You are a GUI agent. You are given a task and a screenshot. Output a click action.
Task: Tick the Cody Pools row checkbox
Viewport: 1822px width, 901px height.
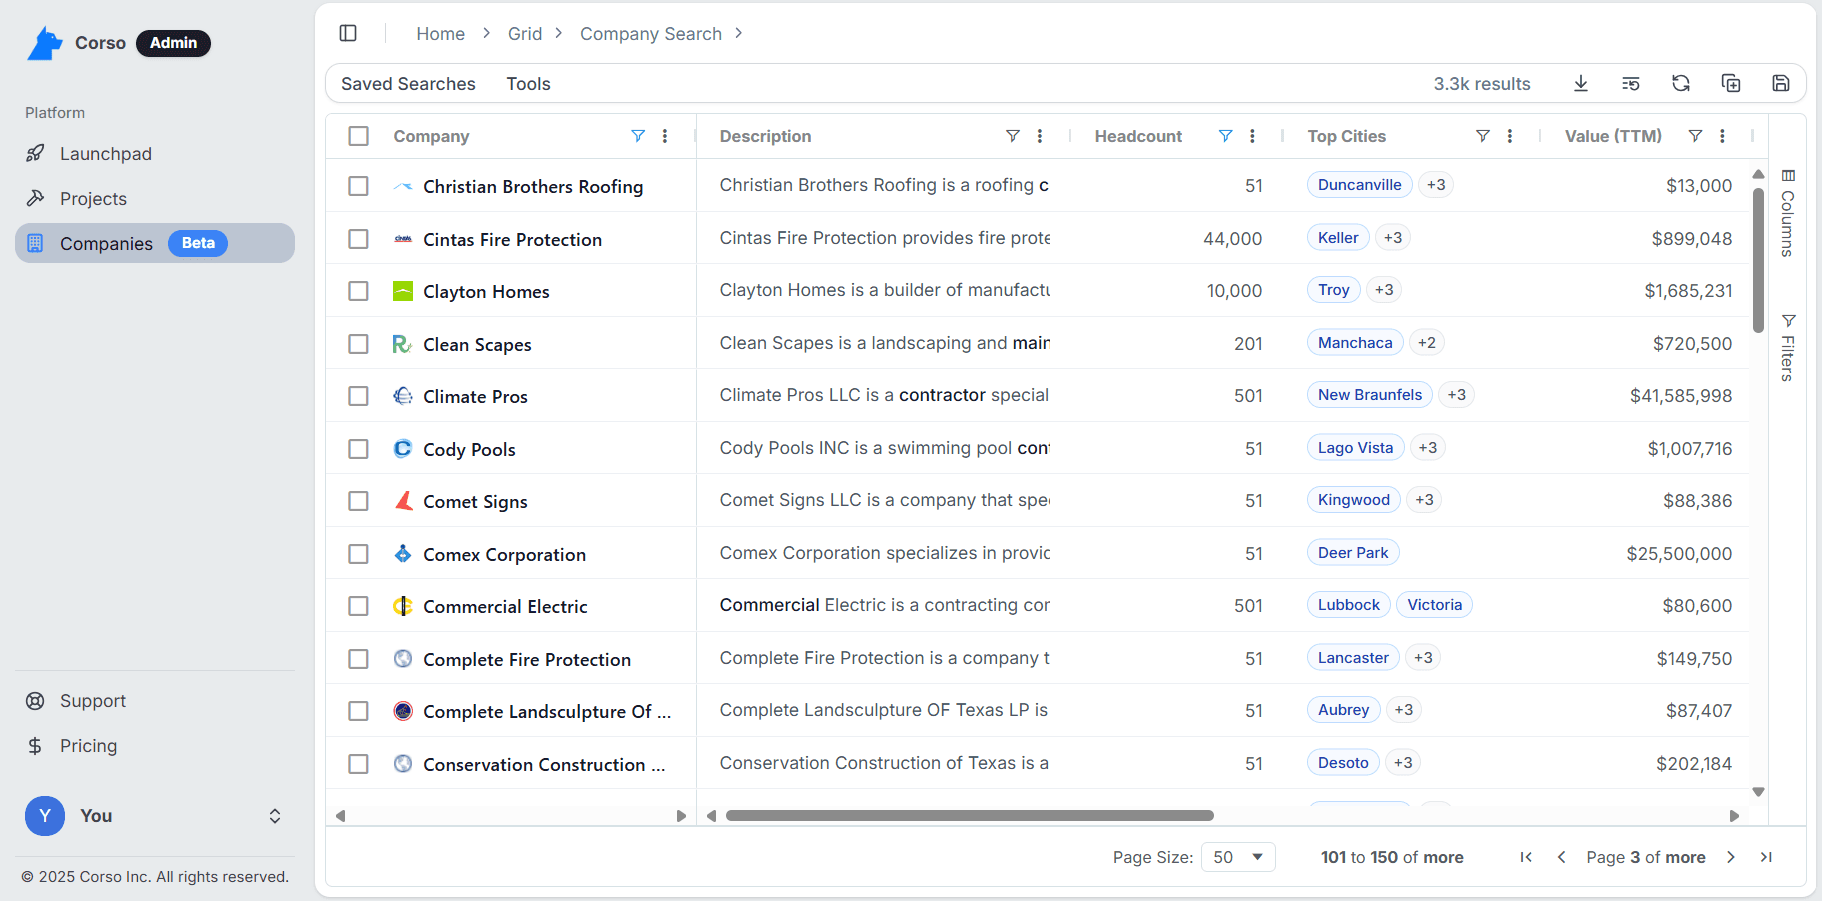359,449
